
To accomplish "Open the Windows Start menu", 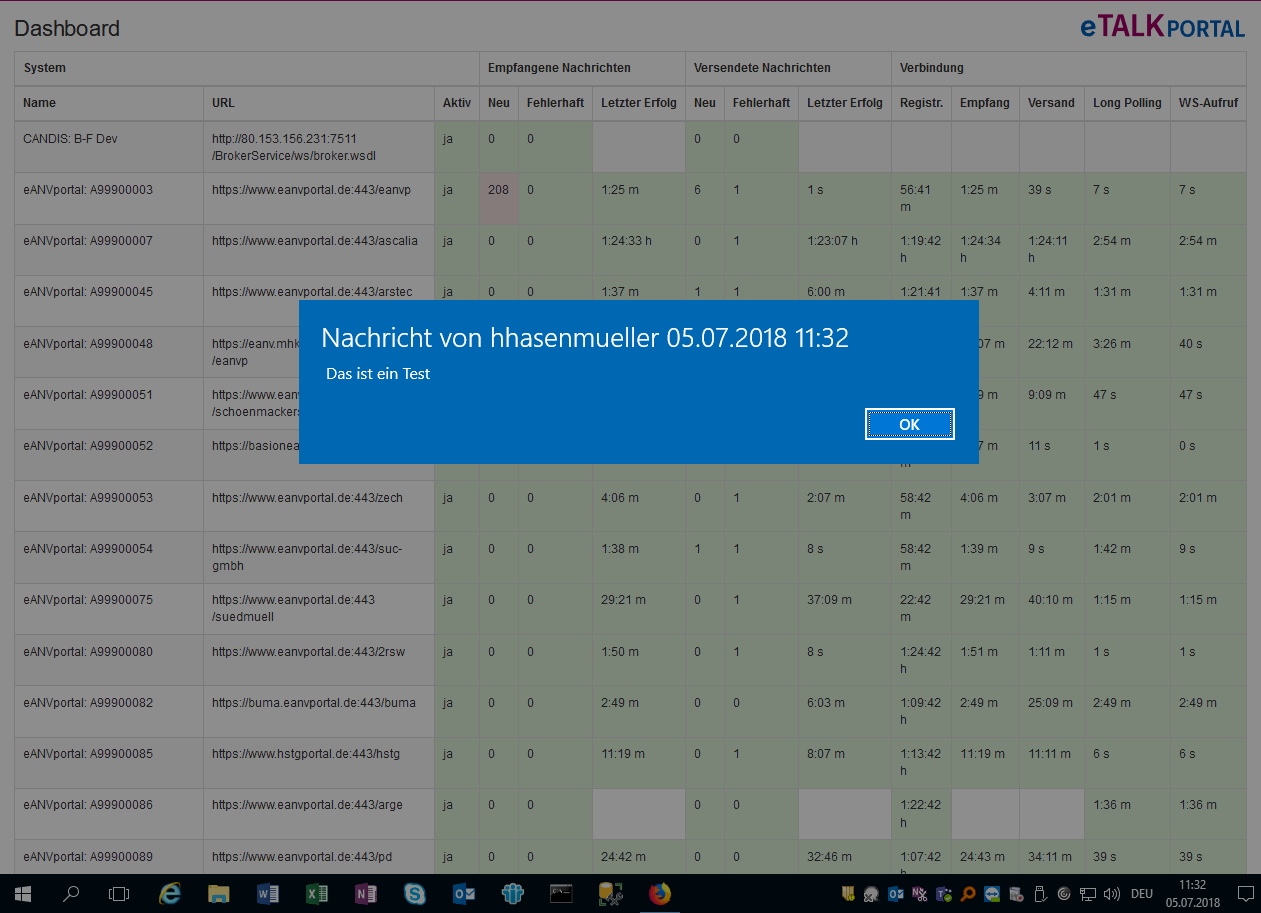I will click(x=22, y=894).
